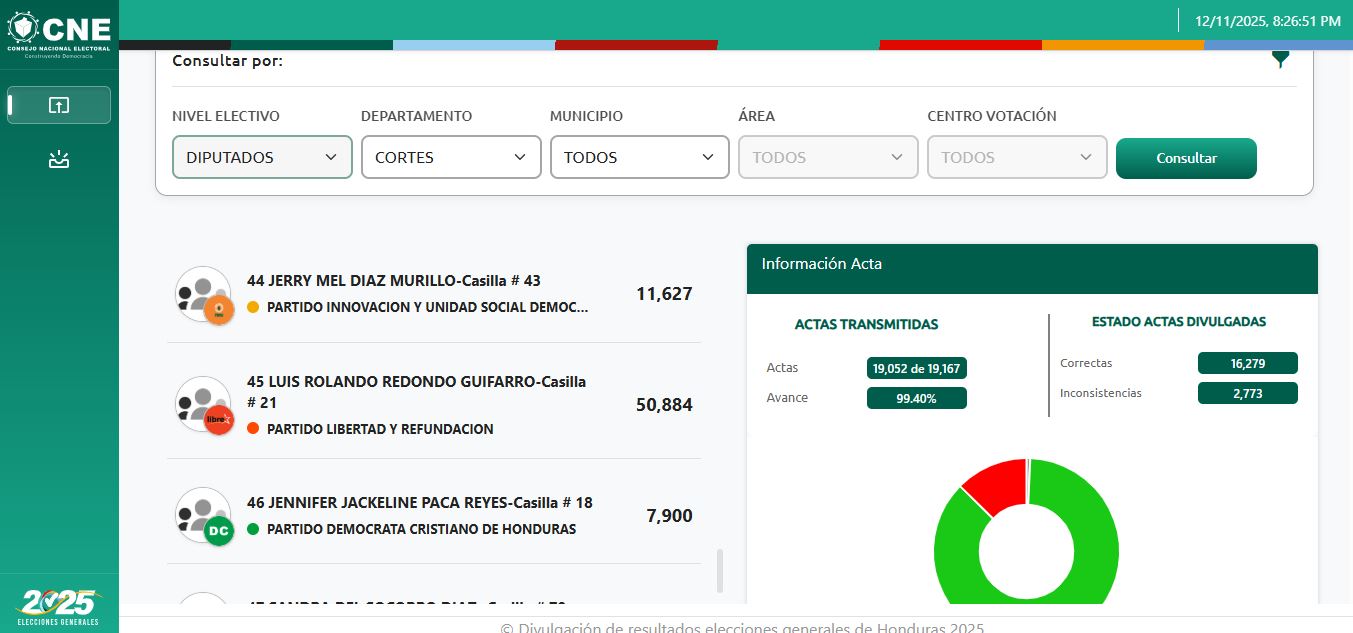Click the candidate list vertical scrollbar
This screenshot has width=1353, height=633.
719,570
